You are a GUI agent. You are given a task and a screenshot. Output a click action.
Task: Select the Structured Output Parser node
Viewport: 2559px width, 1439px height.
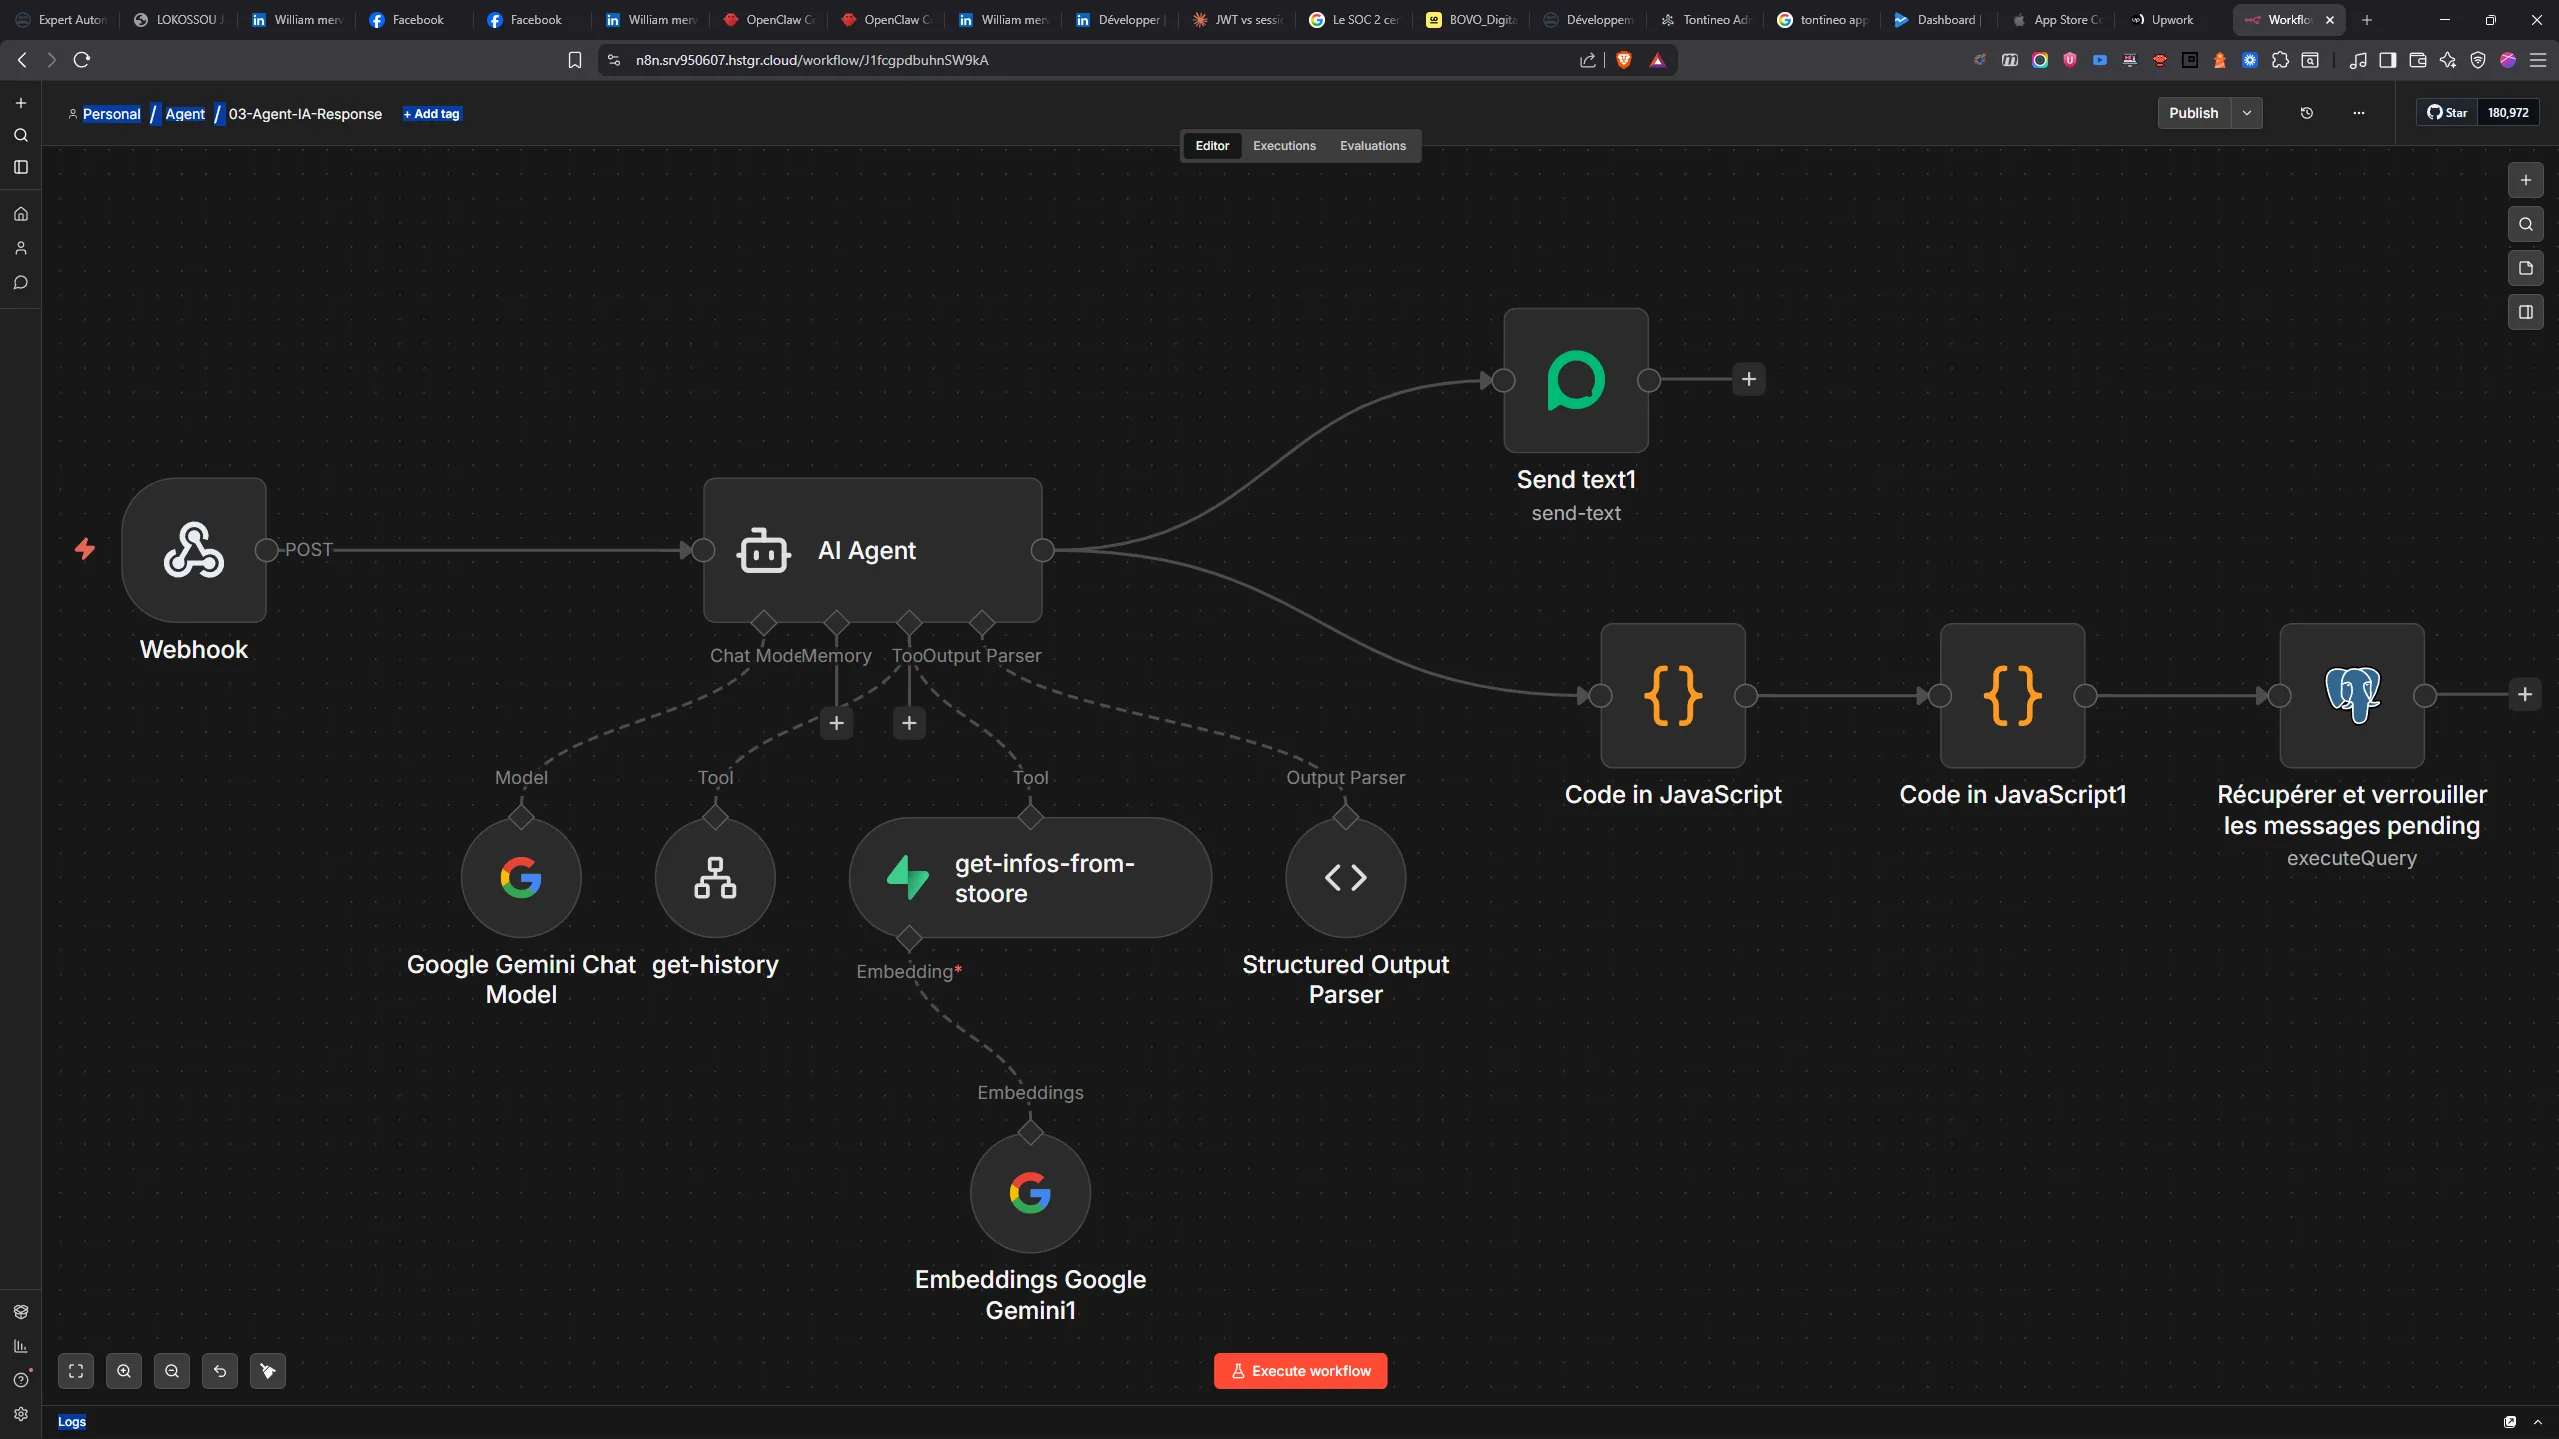(1345, 878)
